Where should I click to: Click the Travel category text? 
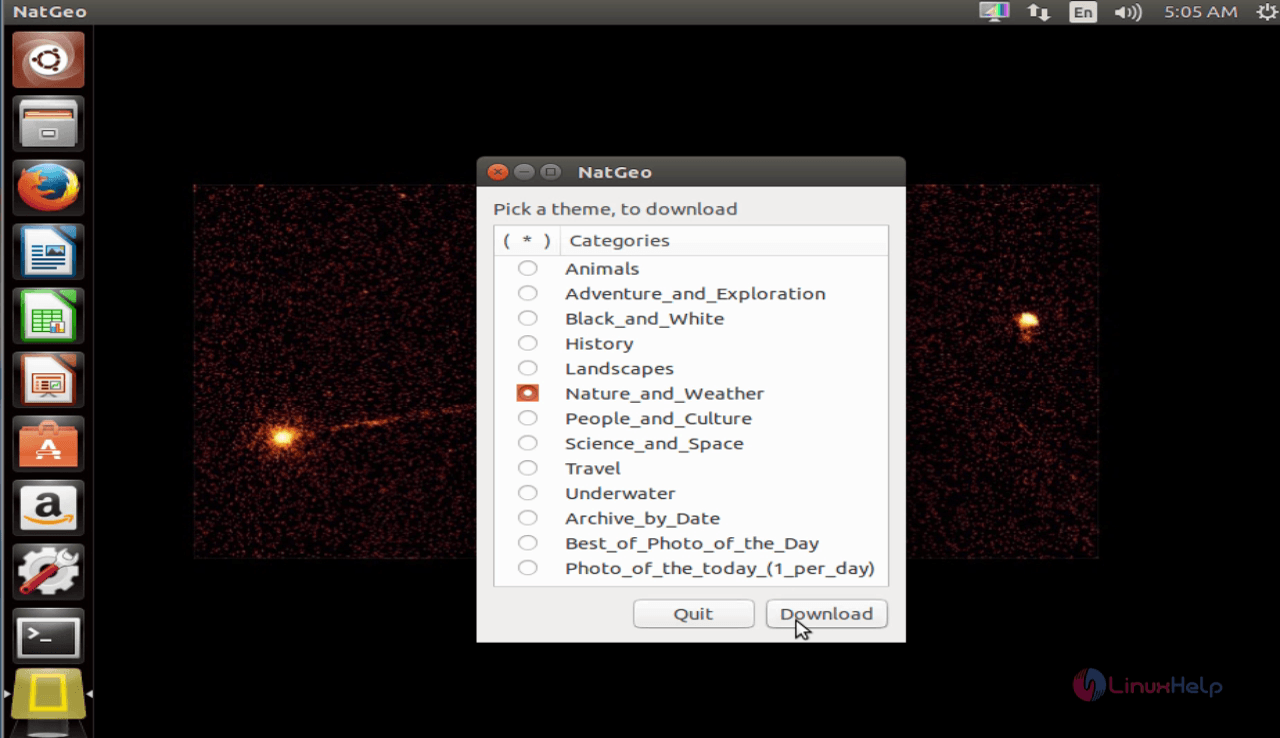pos(593,468)
